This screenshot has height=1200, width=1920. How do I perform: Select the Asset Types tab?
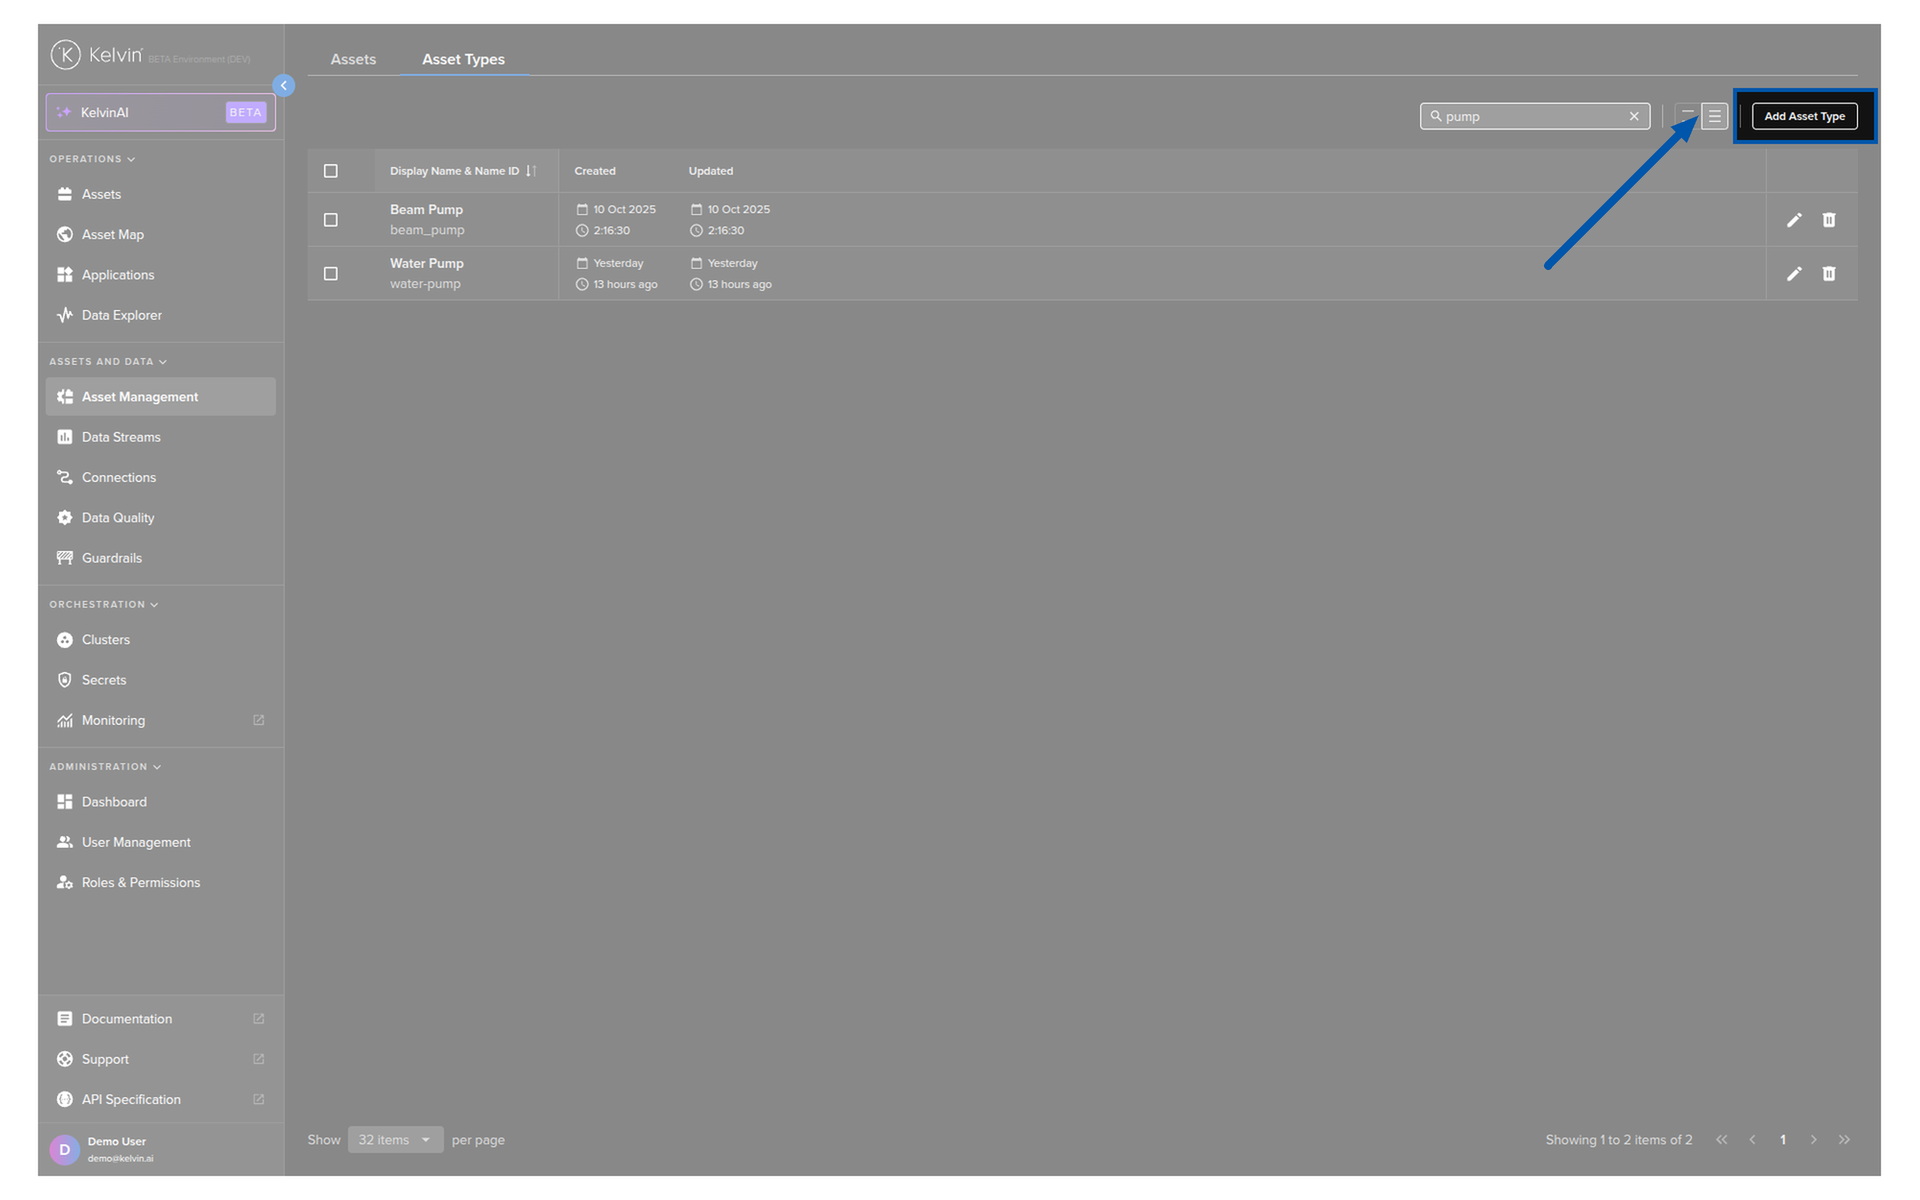point(463,59)
